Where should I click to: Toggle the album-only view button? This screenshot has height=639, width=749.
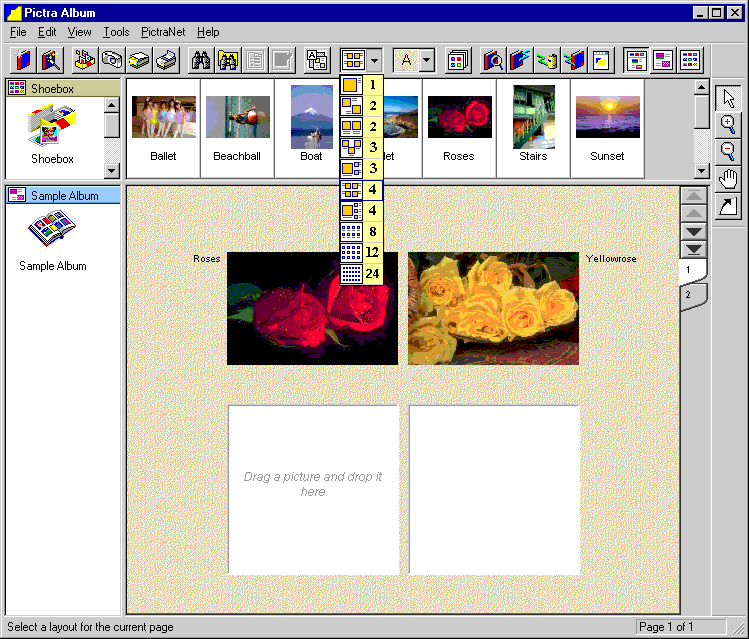pos(663,60)
